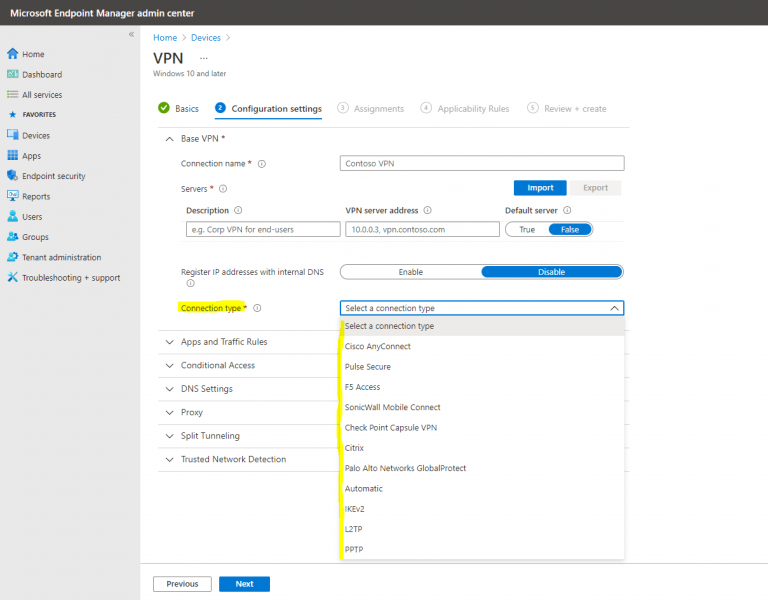Click info icon beside Connection name

[262, 164]
